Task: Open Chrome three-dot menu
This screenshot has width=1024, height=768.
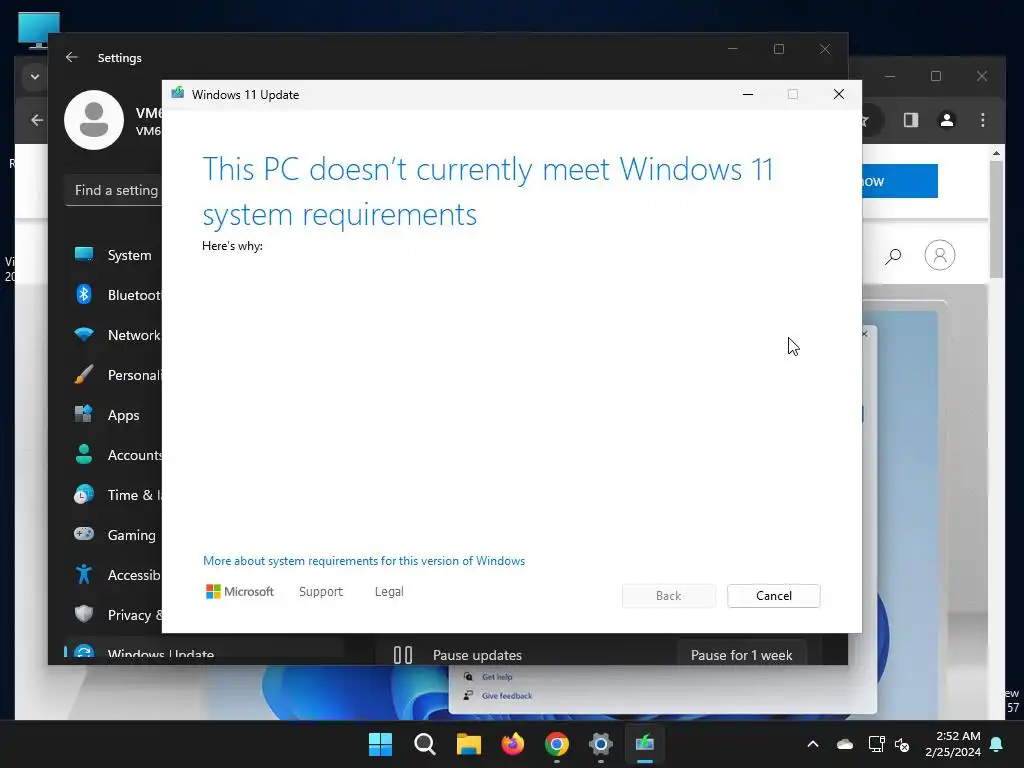Action: point(983,120)
